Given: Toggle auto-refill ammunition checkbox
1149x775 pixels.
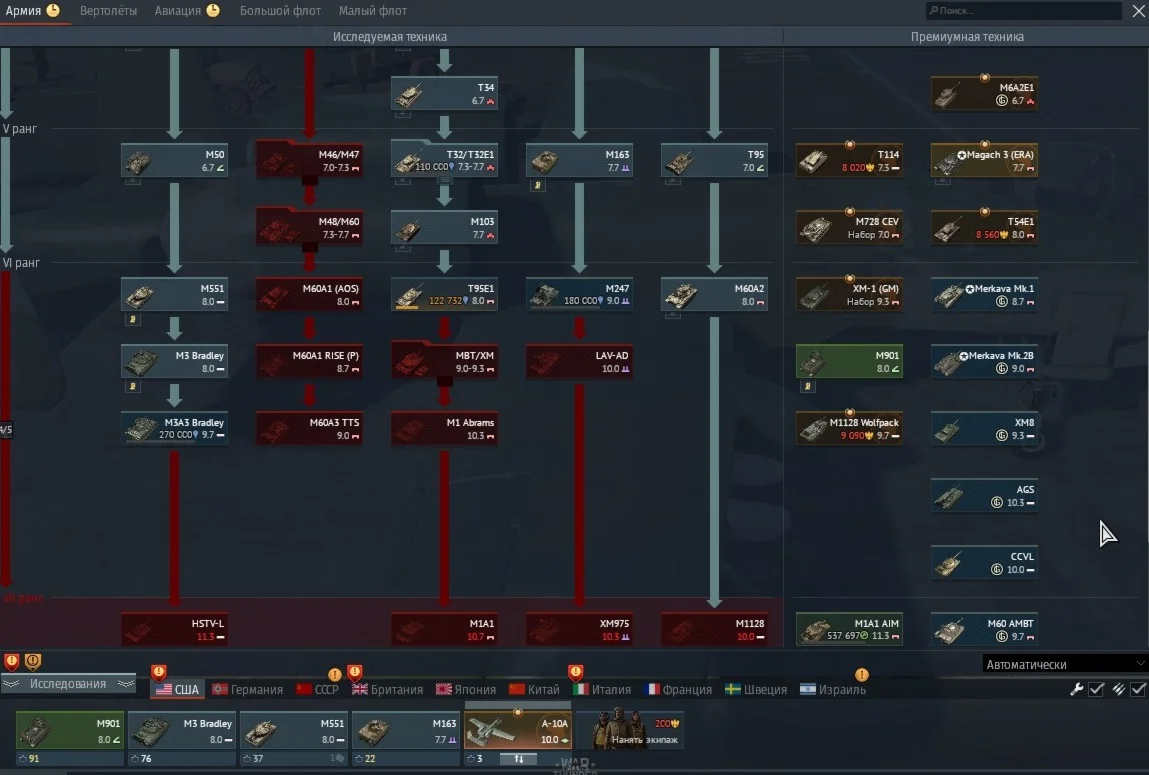Looking at the screenshot, I should click(x=1138, y=689).
